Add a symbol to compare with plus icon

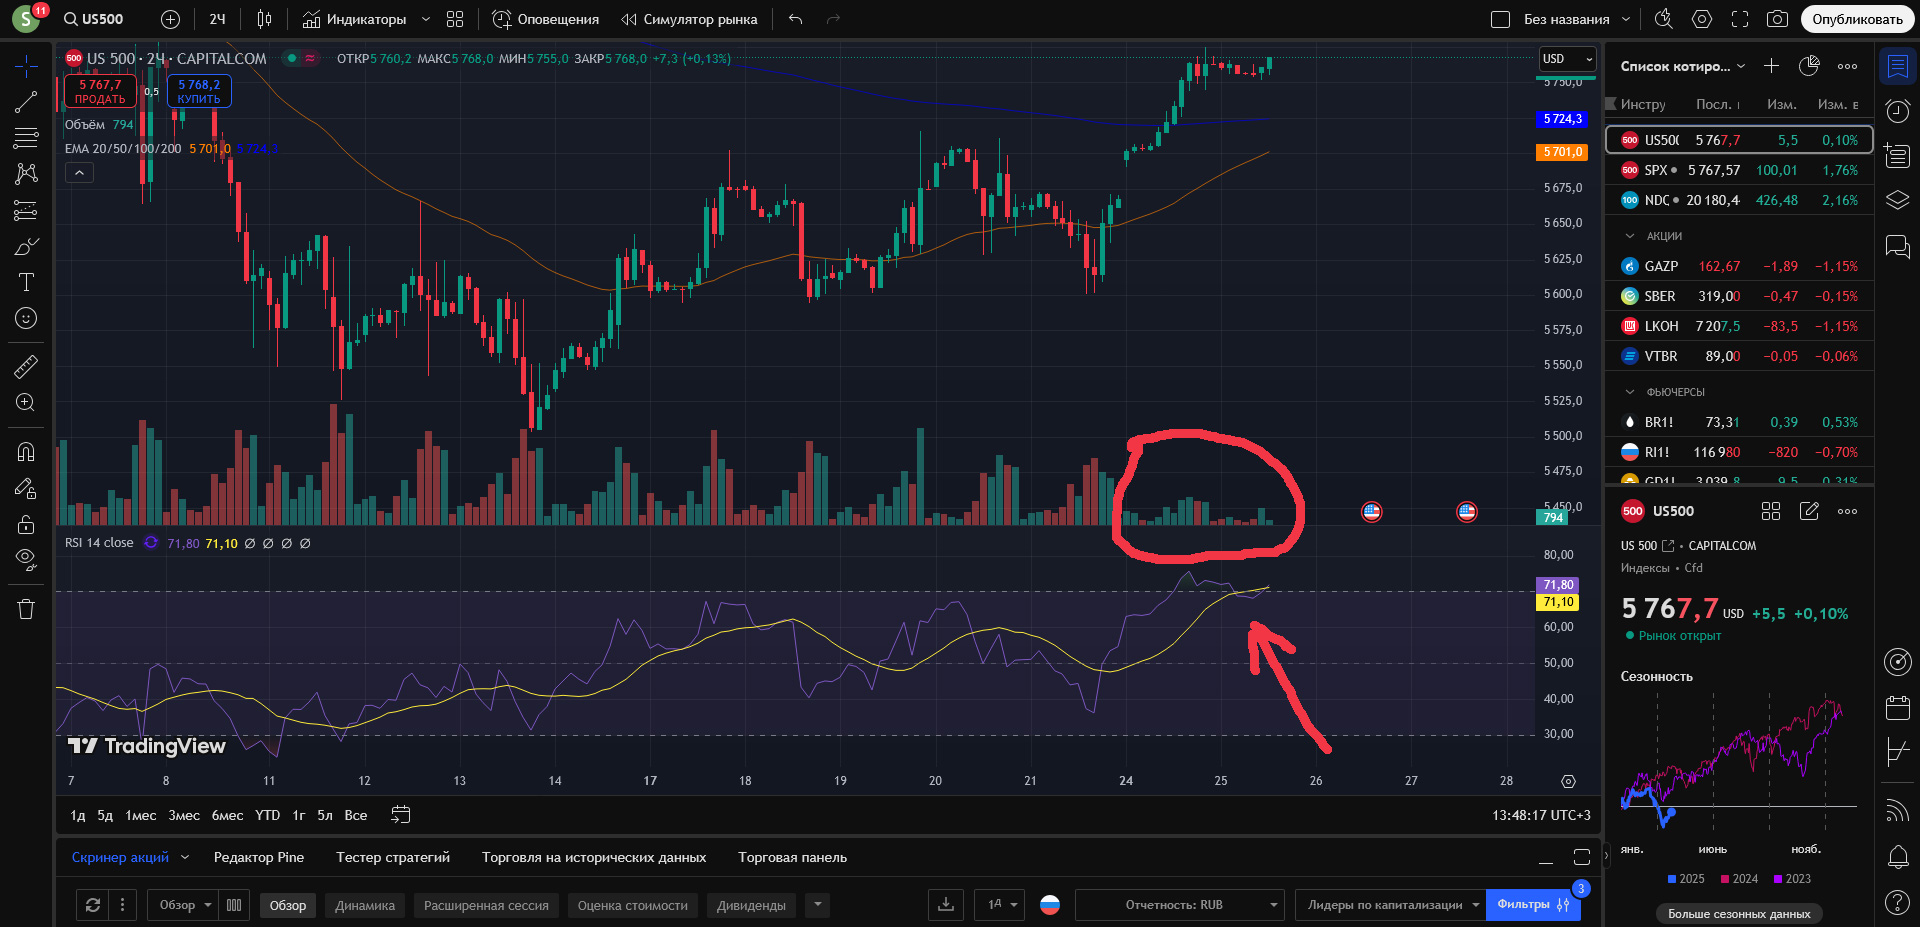tap(170, 19)
